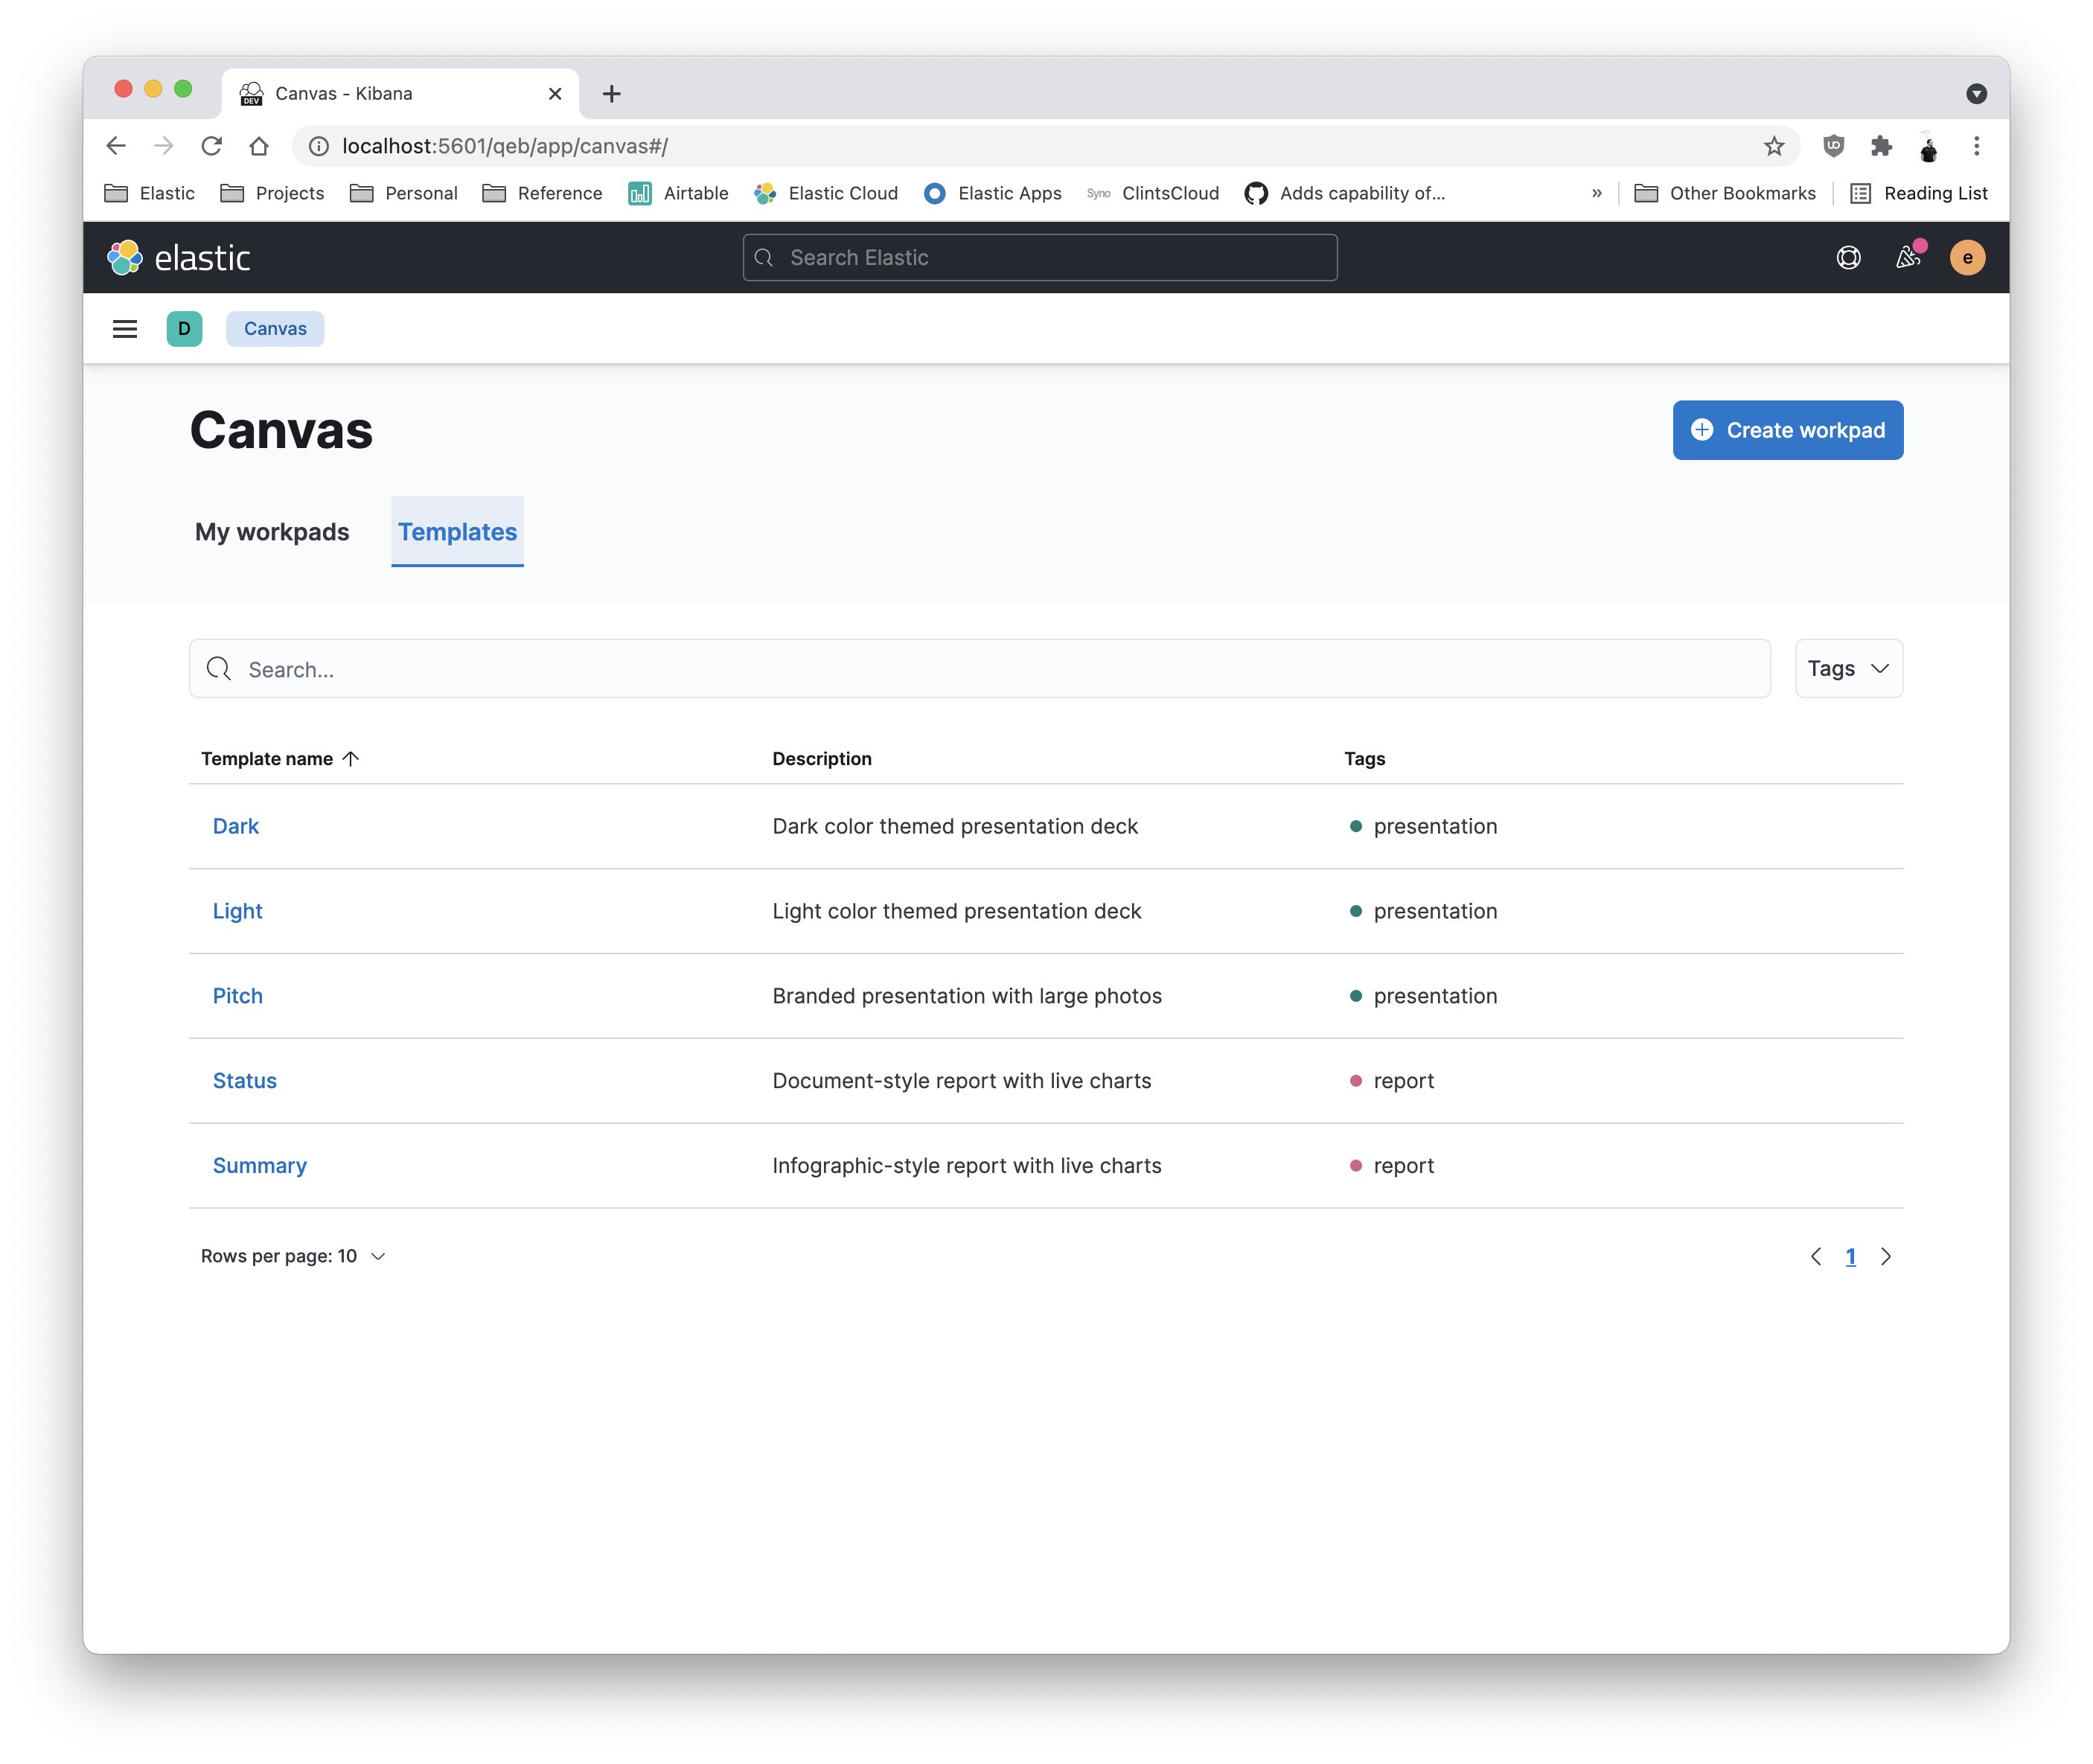Viewport: 2093px width, 1764px height.
Task: Open the Pitch template link
Action: (x=237, y=996)
